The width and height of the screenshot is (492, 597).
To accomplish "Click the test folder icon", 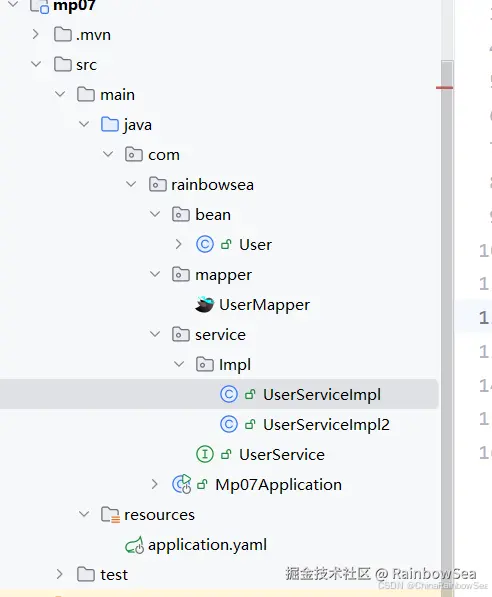I will (86, 574).
